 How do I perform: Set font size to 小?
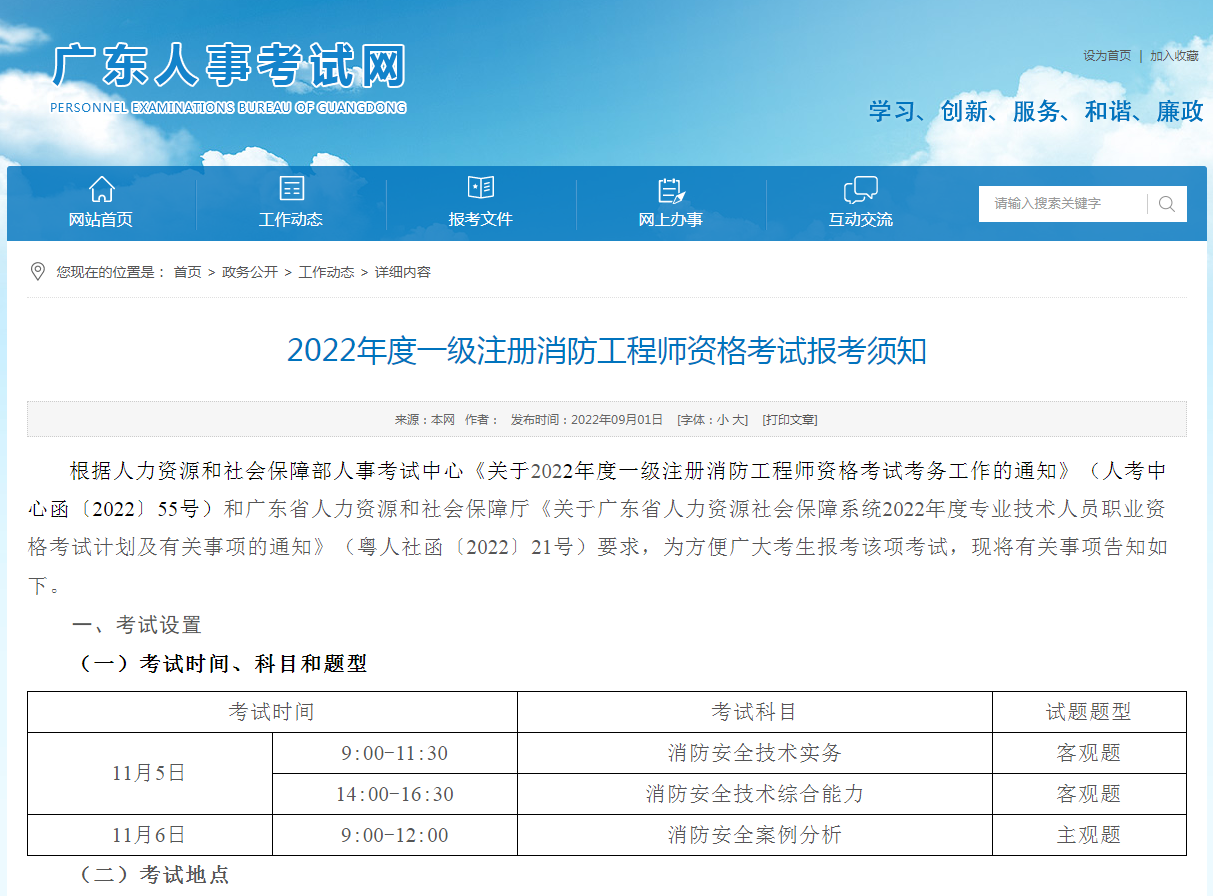[722, 420]
